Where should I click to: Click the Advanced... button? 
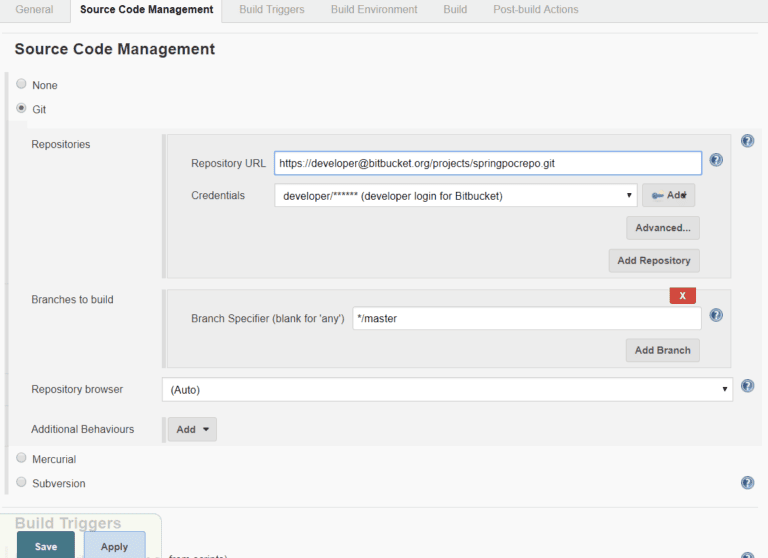click(x=663, y=228)
